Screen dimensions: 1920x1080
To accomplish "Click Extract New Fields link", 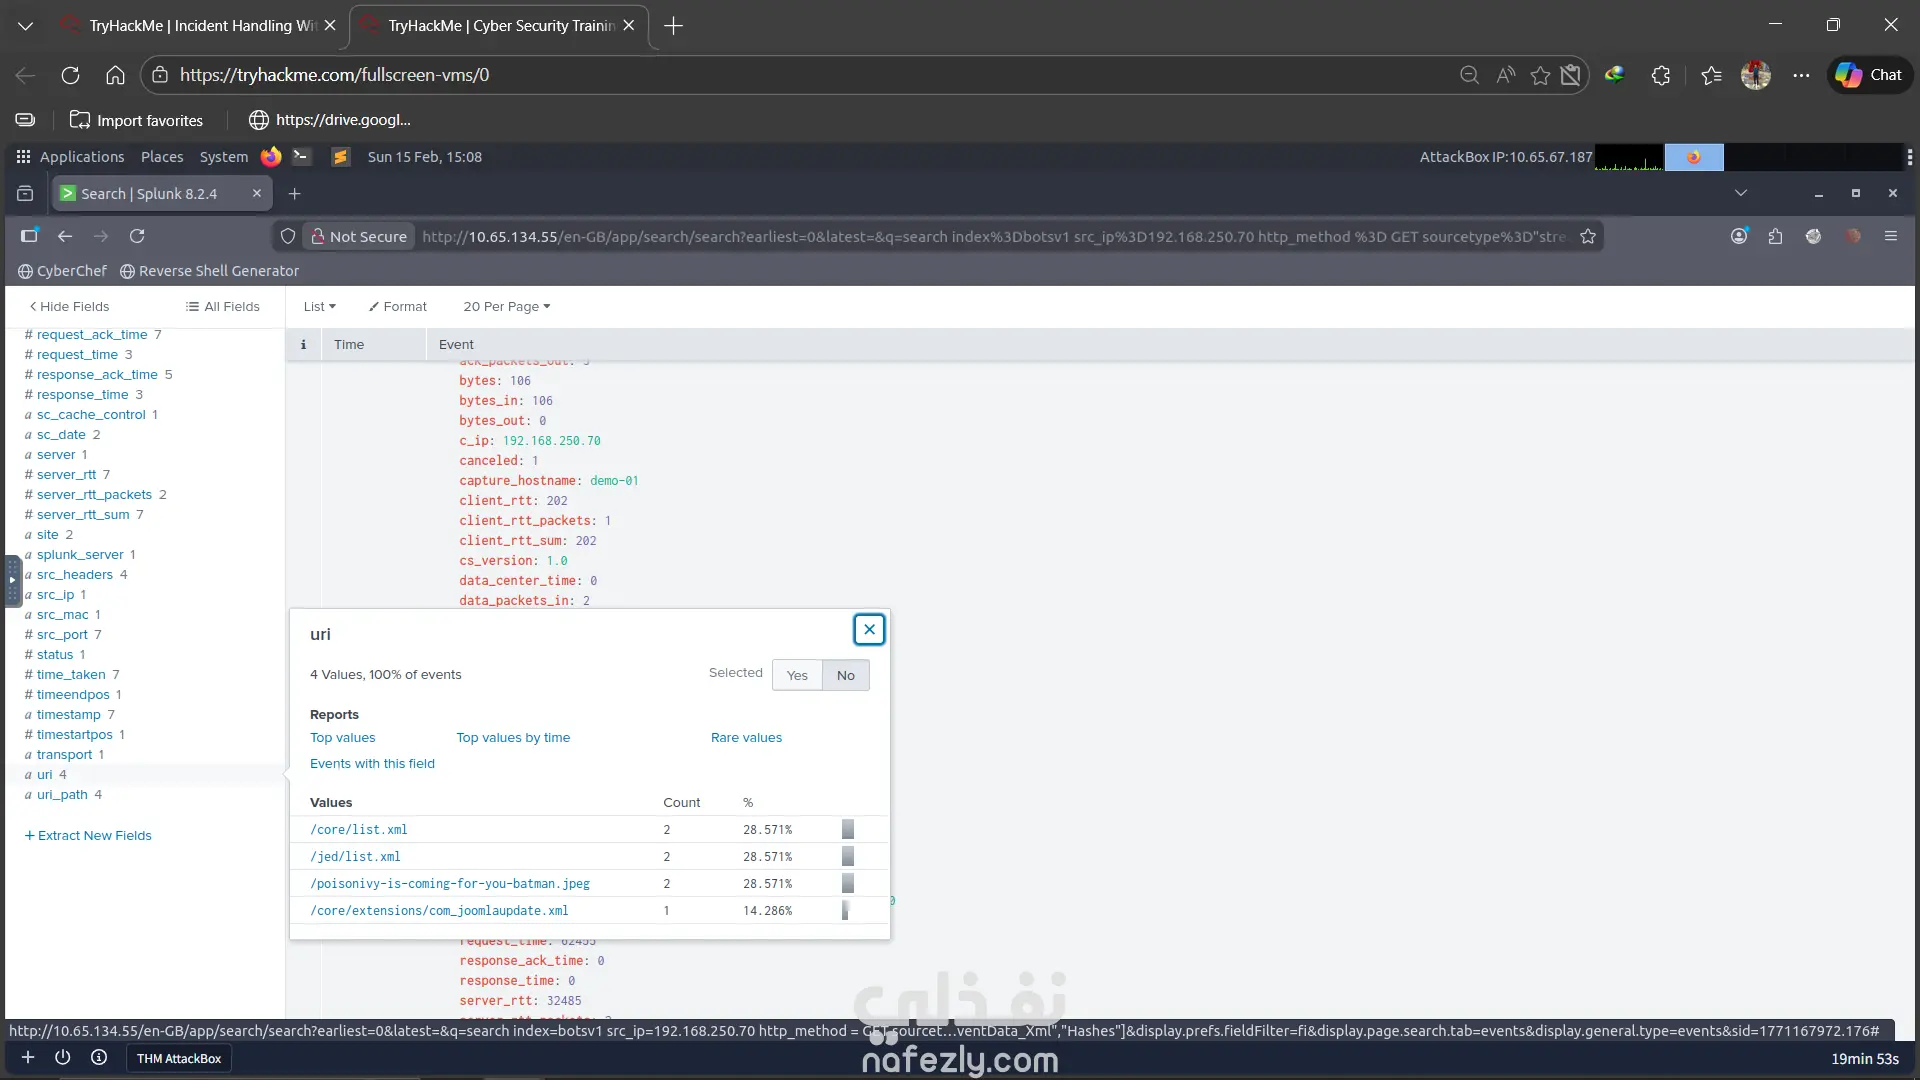I will pos(88,836).
